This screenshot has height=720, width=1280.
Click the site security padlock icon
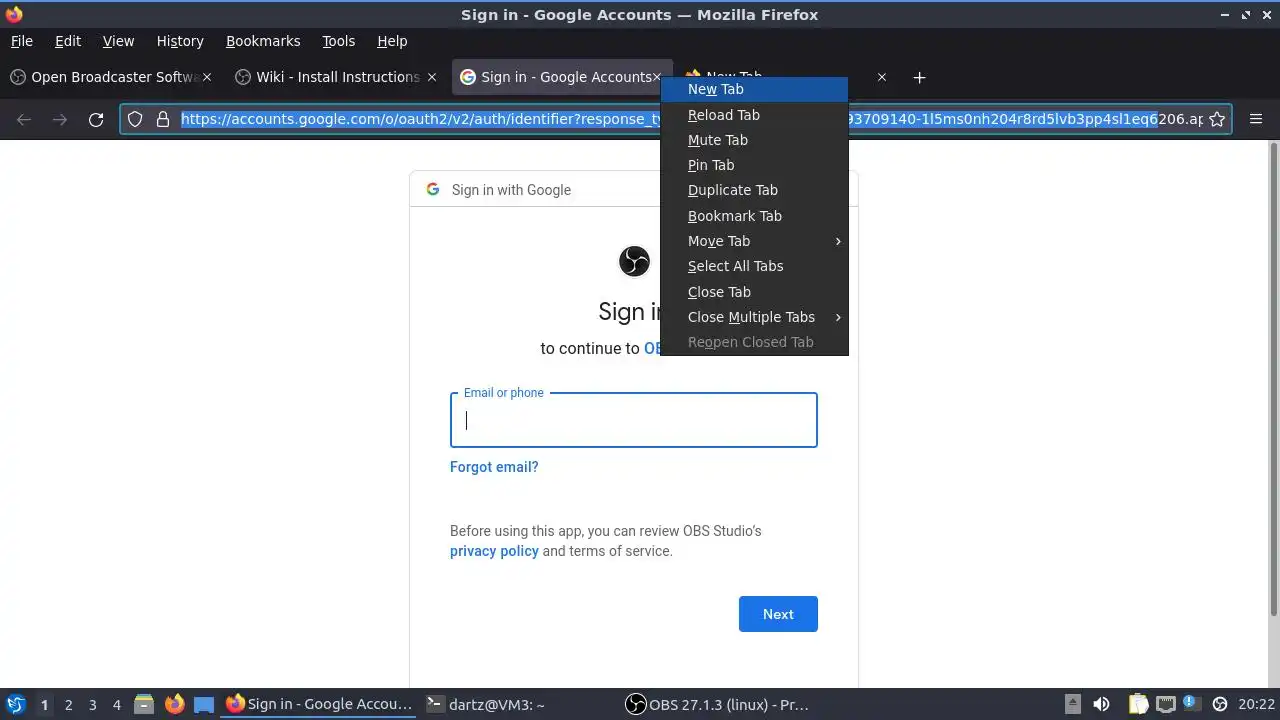coord(162,119)
